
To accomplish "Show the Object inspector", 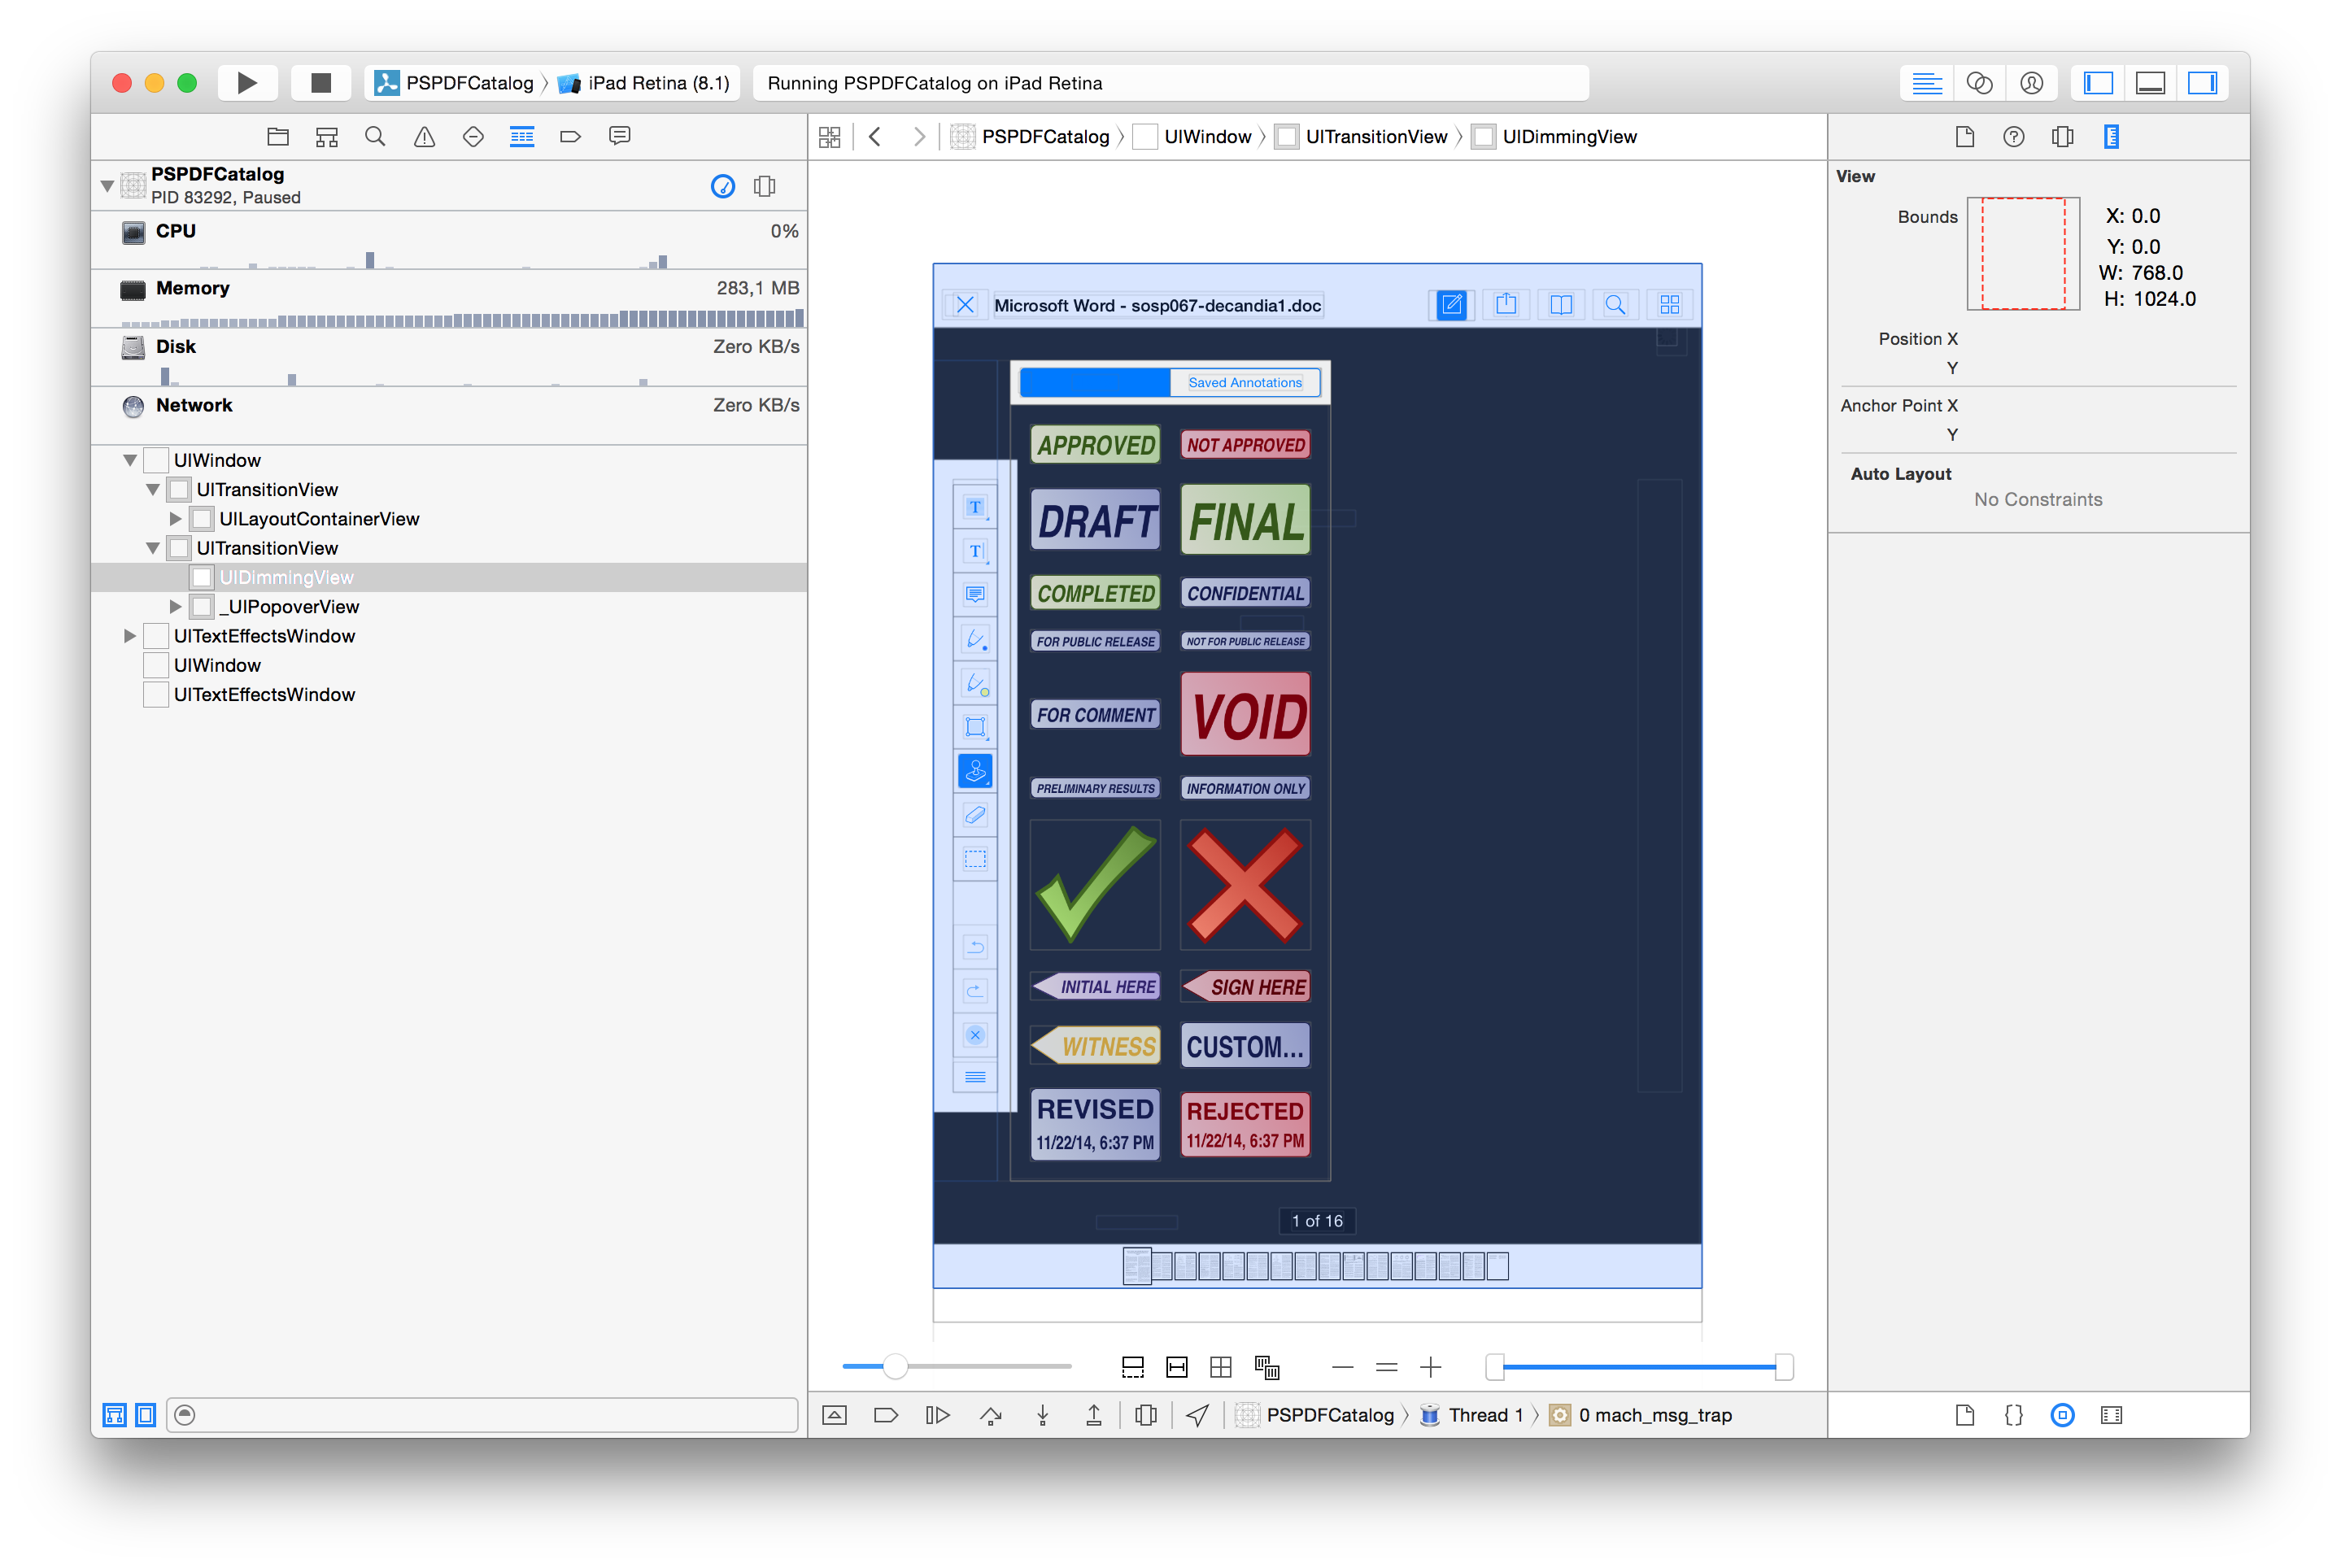I will coord(2062,136).
